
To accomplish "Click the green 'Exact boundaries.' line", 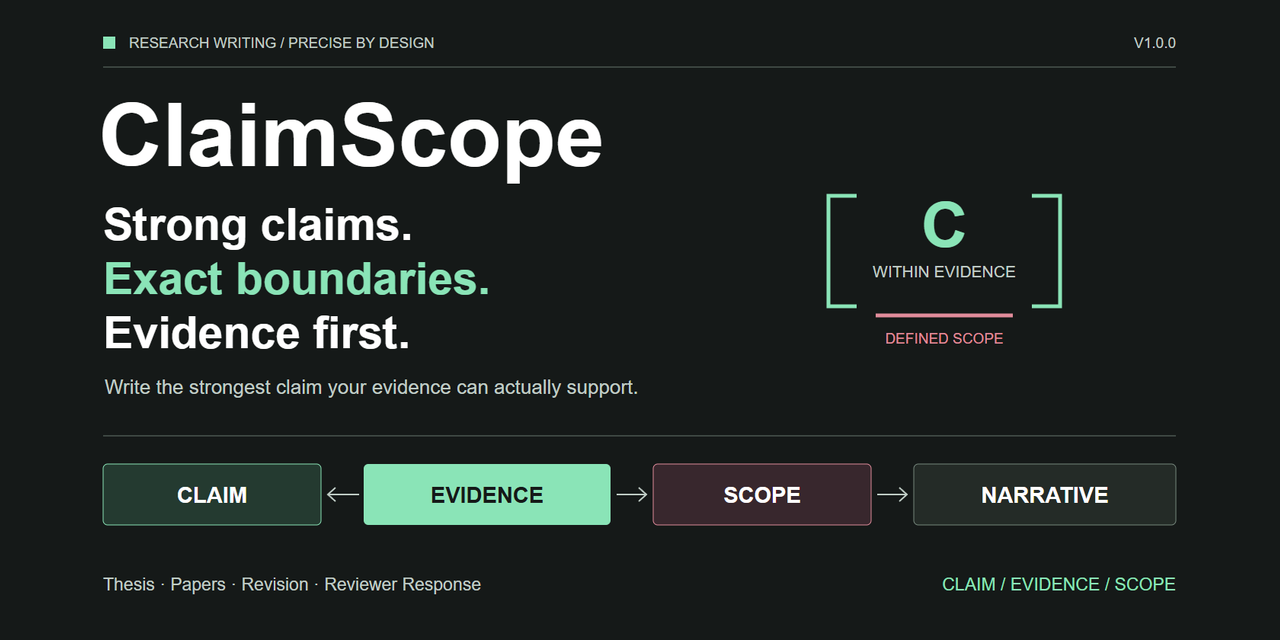I will 297,279.
